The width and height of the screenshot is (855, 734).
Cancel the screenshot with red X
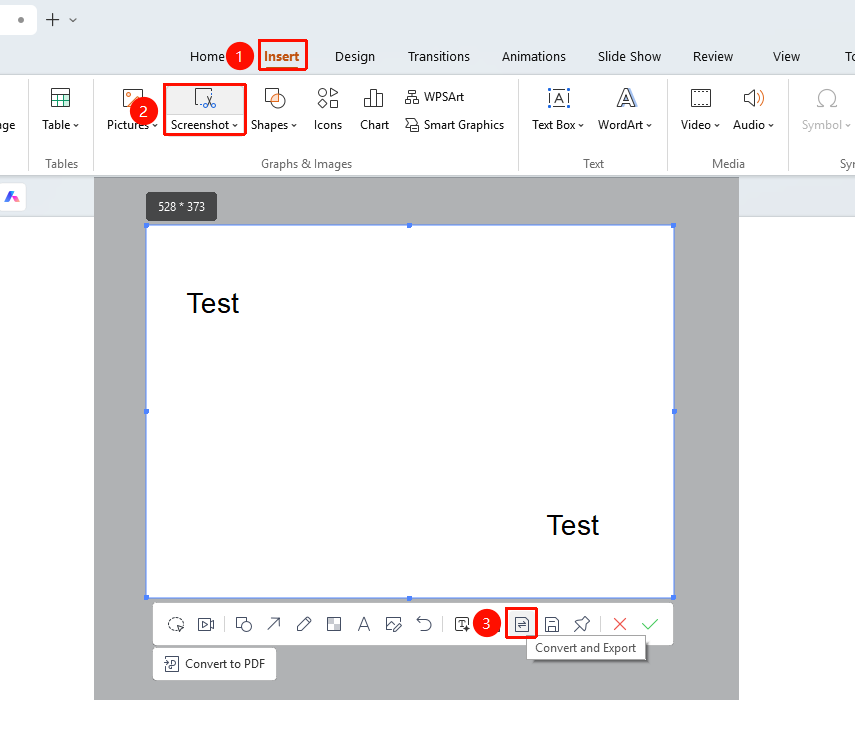click(x=619, y=624)
